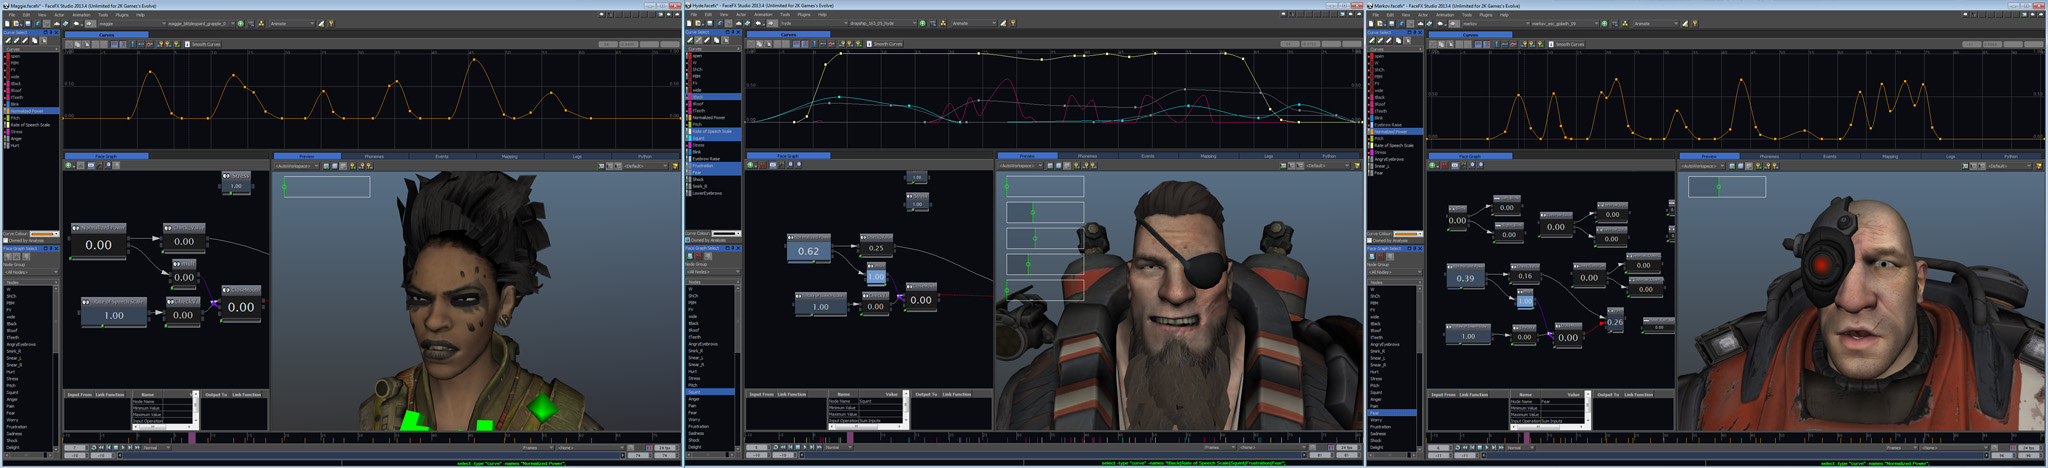
Task: Click the green add-node icon in Markov's Face Graph toolbar
Action: click(1432, 165)
